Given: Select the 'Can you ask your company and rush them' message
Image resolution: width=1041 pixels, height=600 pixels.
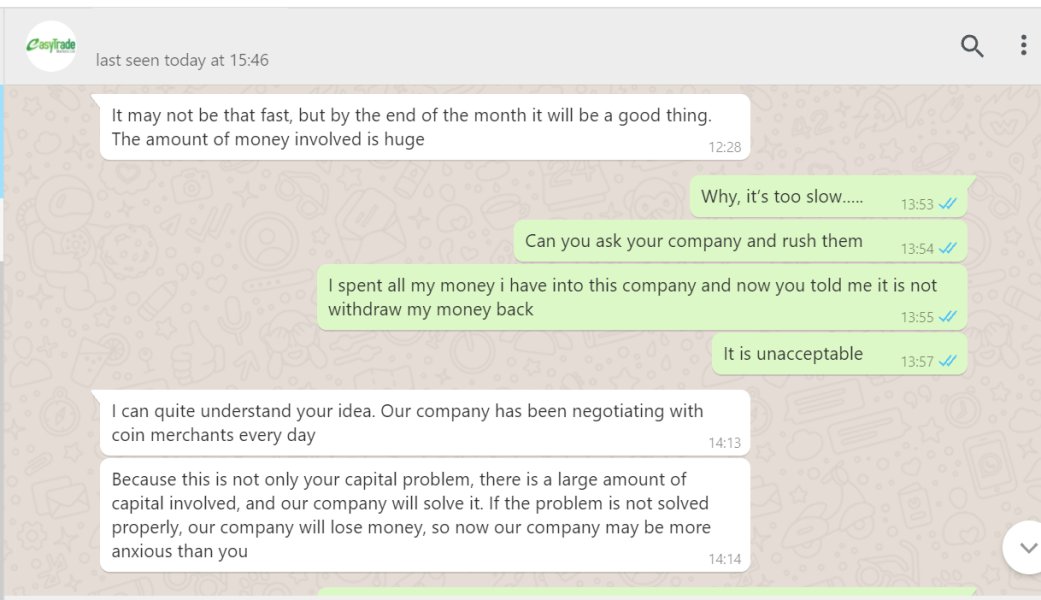Looking at the screenshot, I should tap(740, 241).
